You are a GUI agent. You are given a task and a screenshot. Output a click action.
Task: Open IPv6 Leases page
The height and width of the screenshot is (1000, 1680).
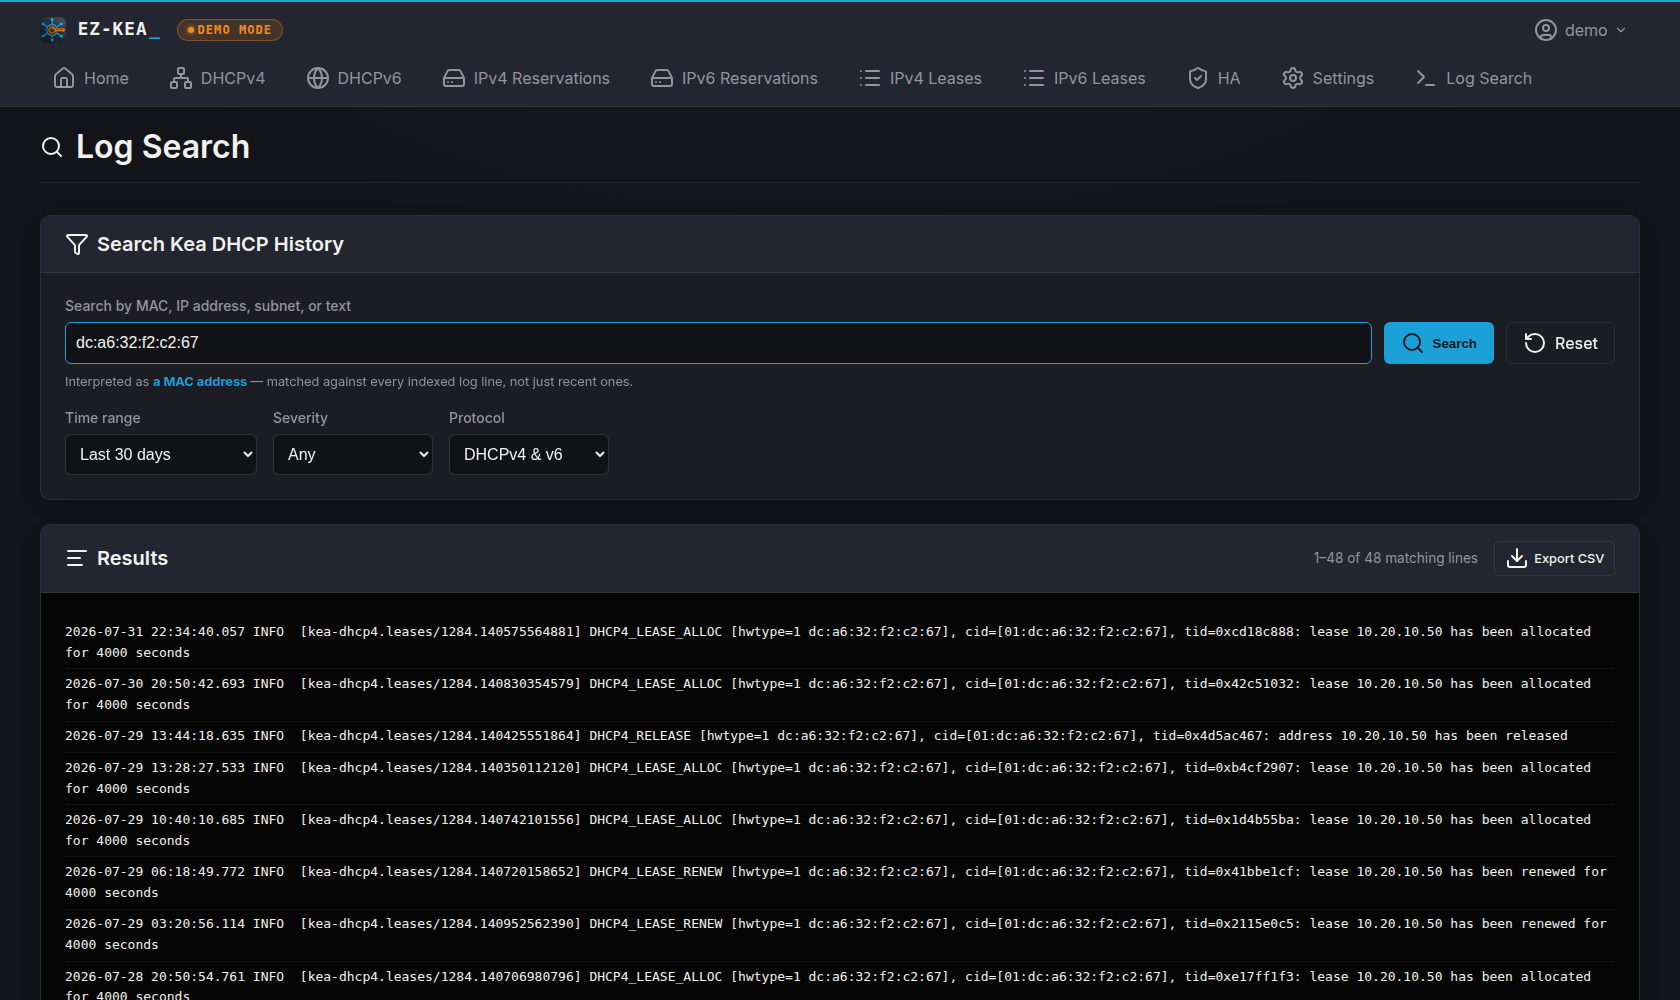pyautogui.click(x=1084, y=78)
